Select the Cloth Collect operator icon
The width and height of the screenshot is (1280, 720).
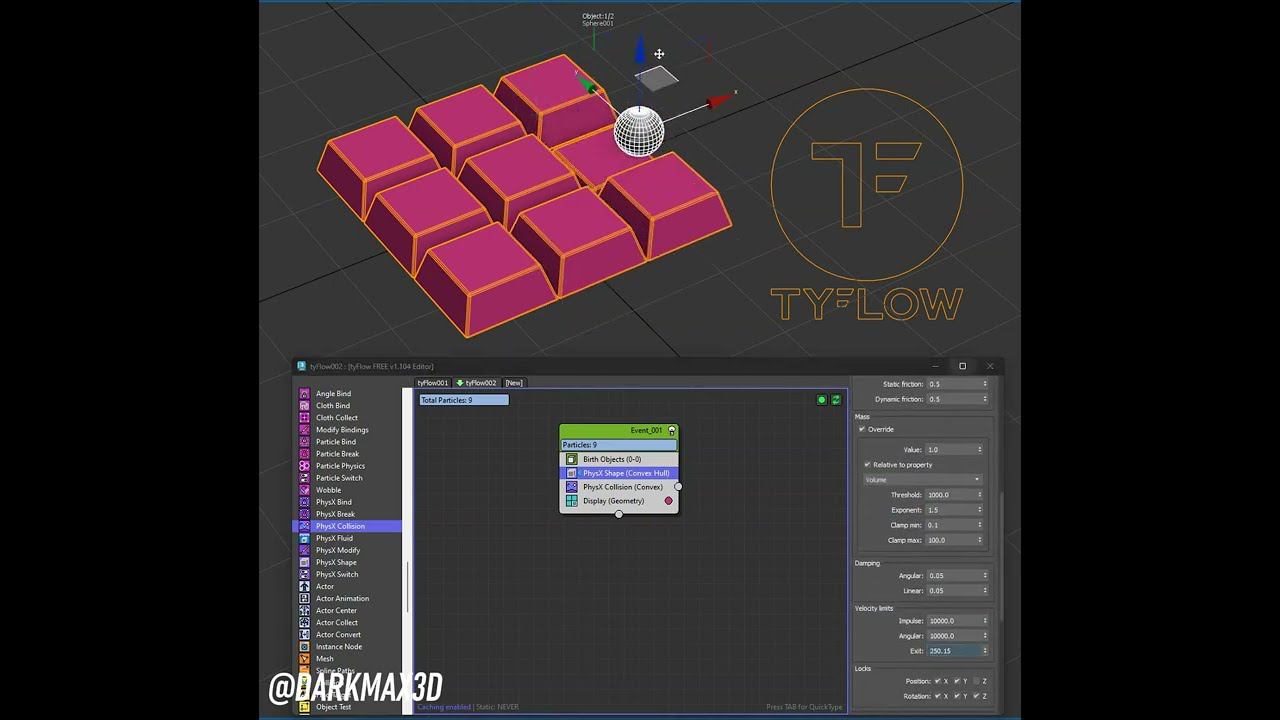(x=305, y=418)
